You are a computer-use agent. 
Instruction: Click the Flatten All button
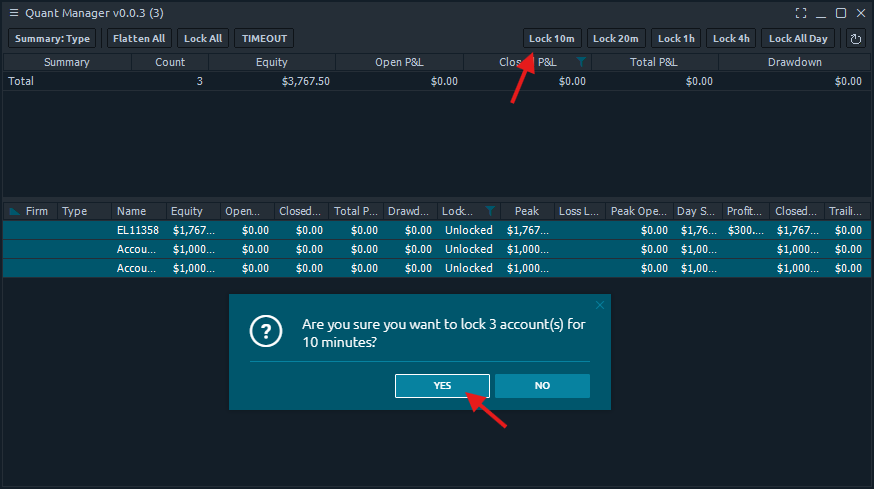tap(140, 39)
